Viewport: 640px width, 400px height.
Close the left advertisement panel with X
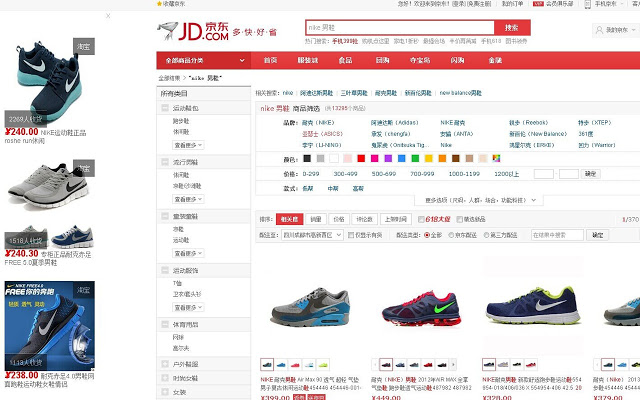pyautogui.click(x=108, y=16)
